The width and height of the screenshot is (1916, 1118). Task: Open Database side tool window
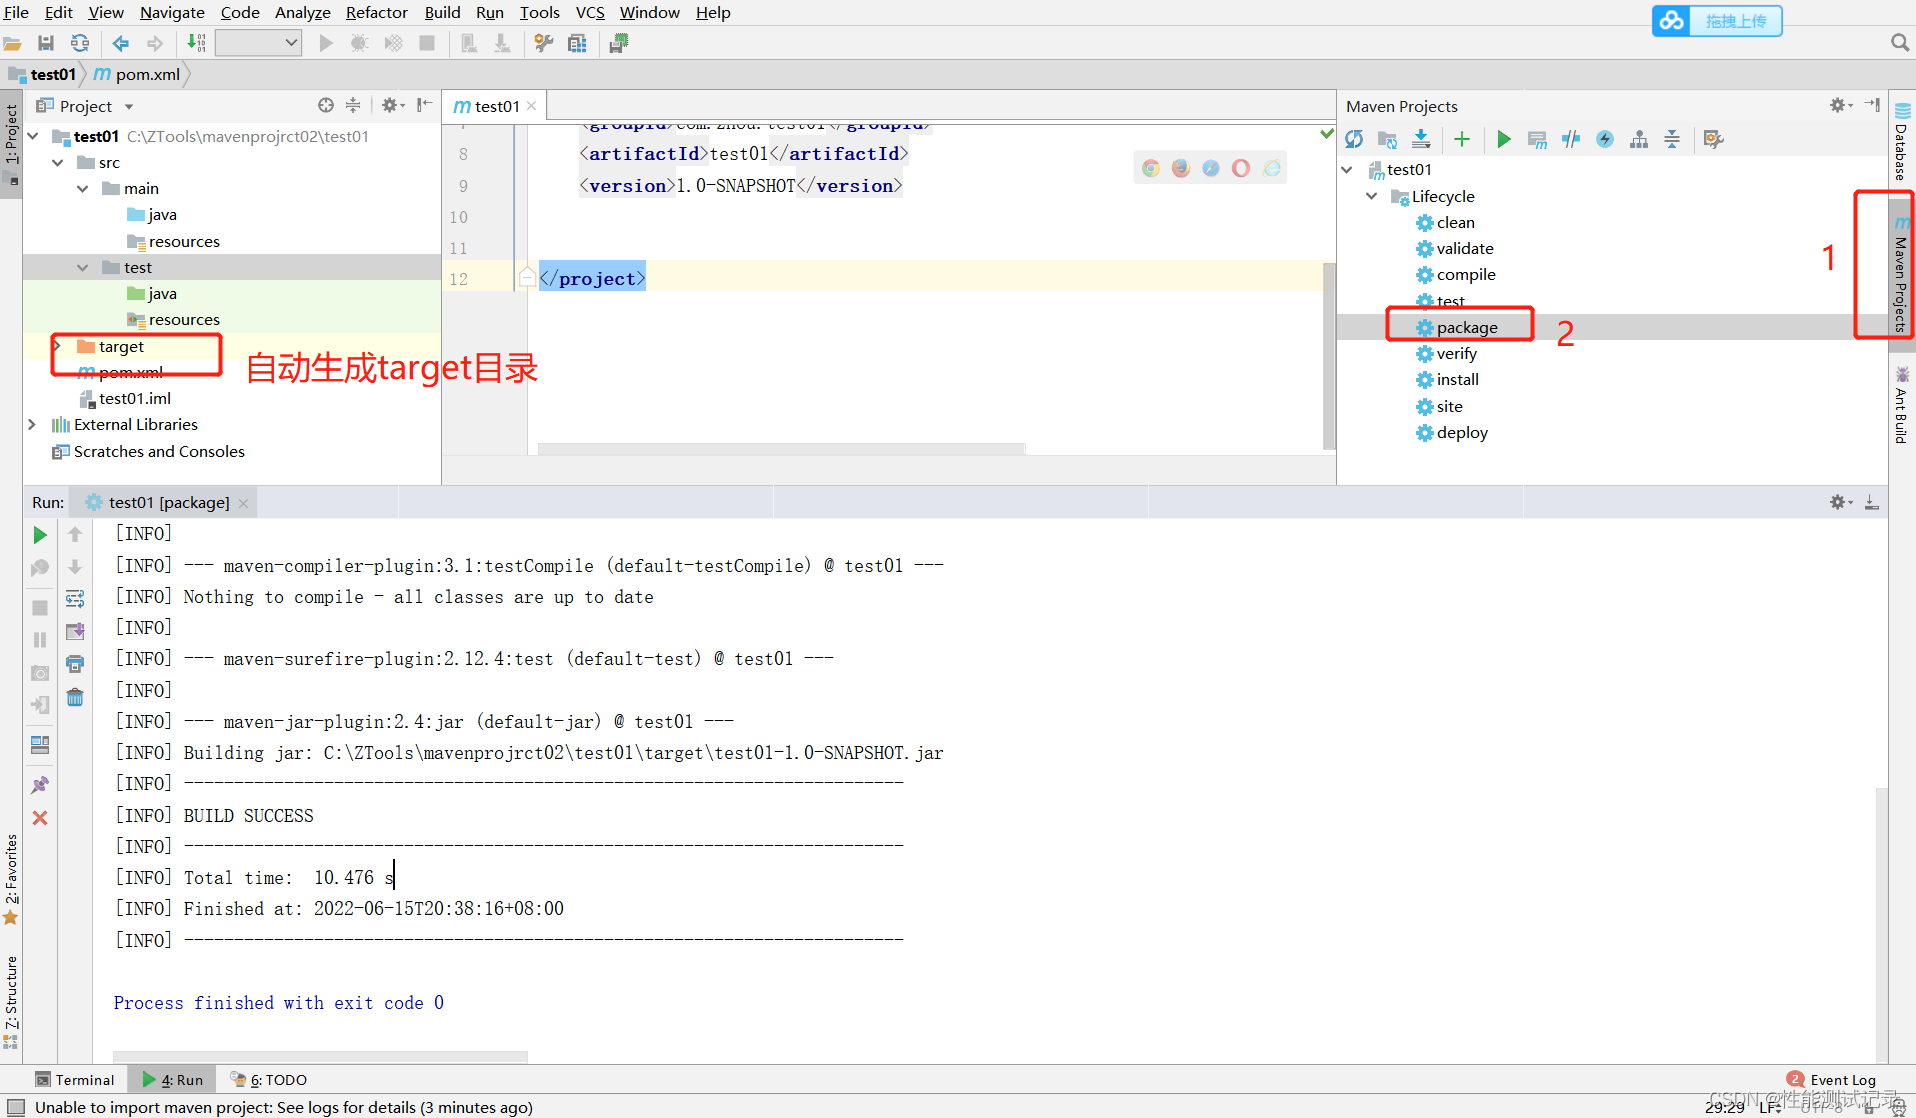tap(1902, 142)
